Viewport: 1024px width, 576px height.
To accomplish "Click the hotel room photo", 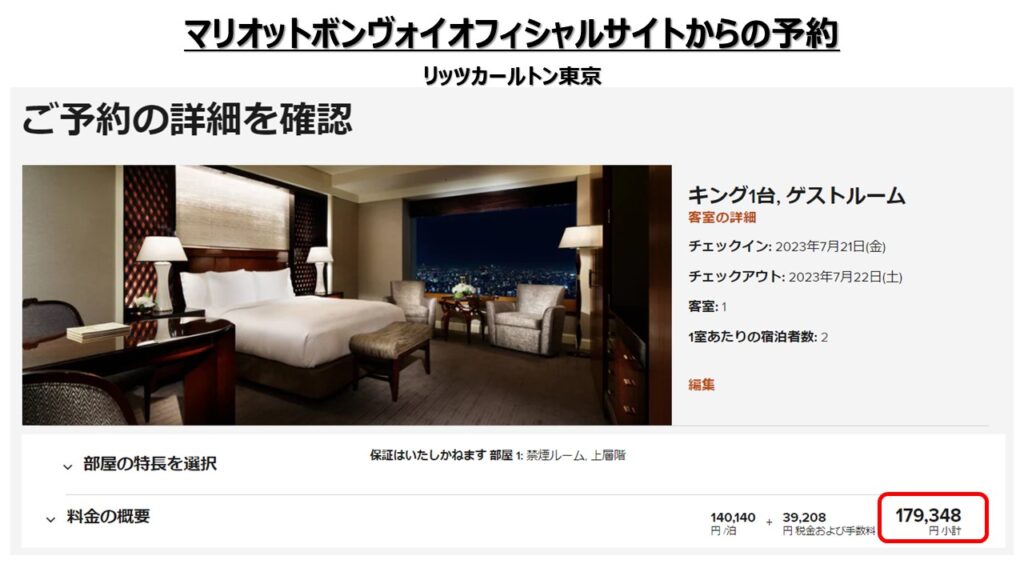I will (347, 295).
